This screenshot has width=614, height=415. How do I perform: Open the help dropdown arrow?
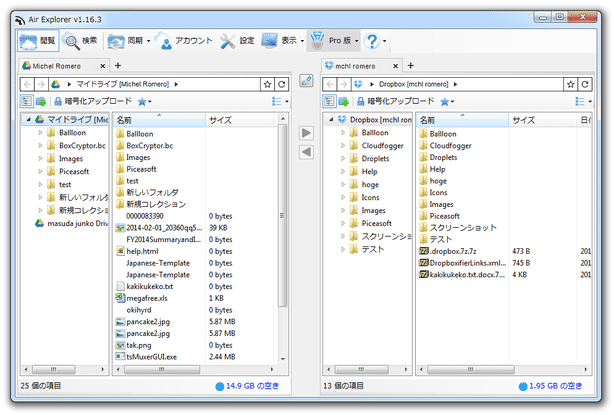coord(385,41)
